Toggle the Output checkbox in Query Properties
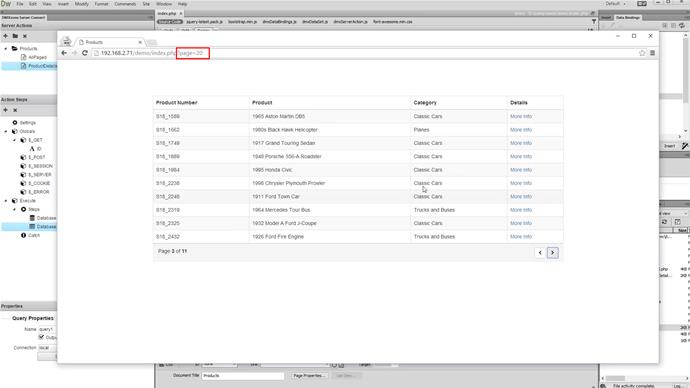Viewport: 690px width, 388px height. click(x=41, y=337)
